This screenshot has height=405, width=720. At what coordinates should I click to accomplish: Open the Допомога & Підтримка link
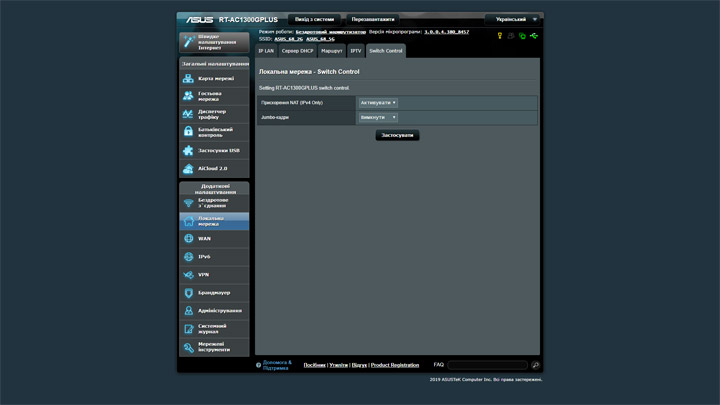[x=277, y=365]
